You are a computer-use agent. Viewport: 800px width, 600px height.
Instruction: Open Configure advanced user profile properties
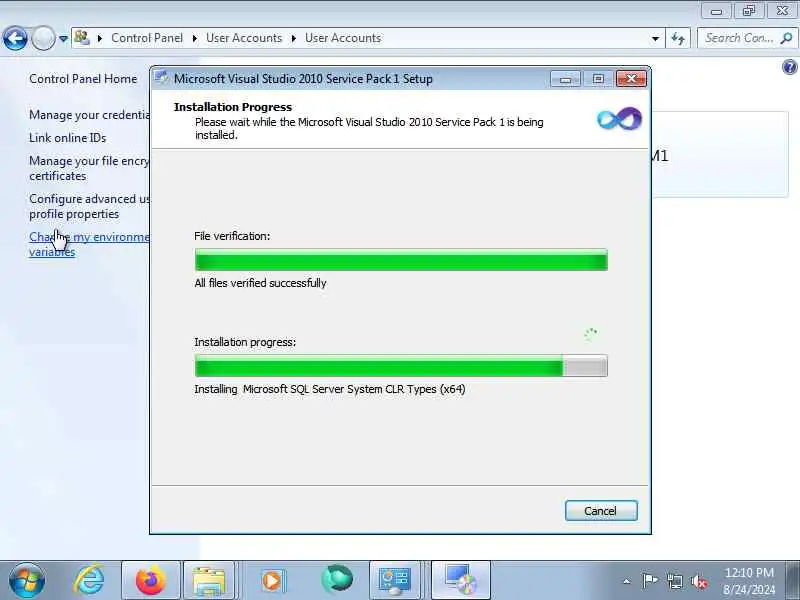89,206
